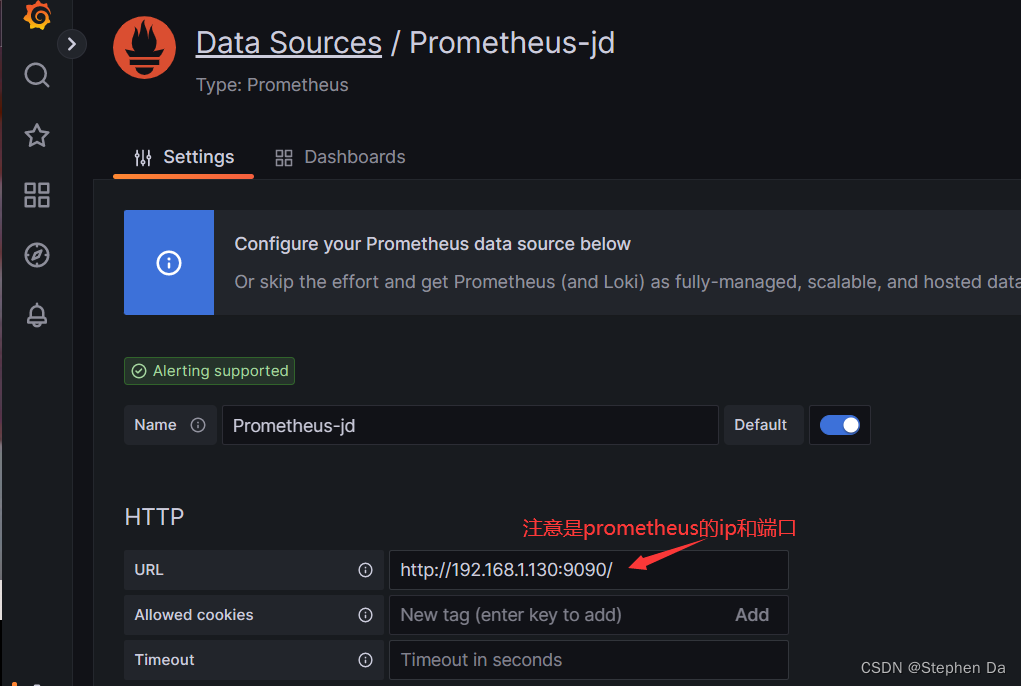Open Alerting bell icon in sidebar
1021x686 pixels.
click(x=37, y=315)
